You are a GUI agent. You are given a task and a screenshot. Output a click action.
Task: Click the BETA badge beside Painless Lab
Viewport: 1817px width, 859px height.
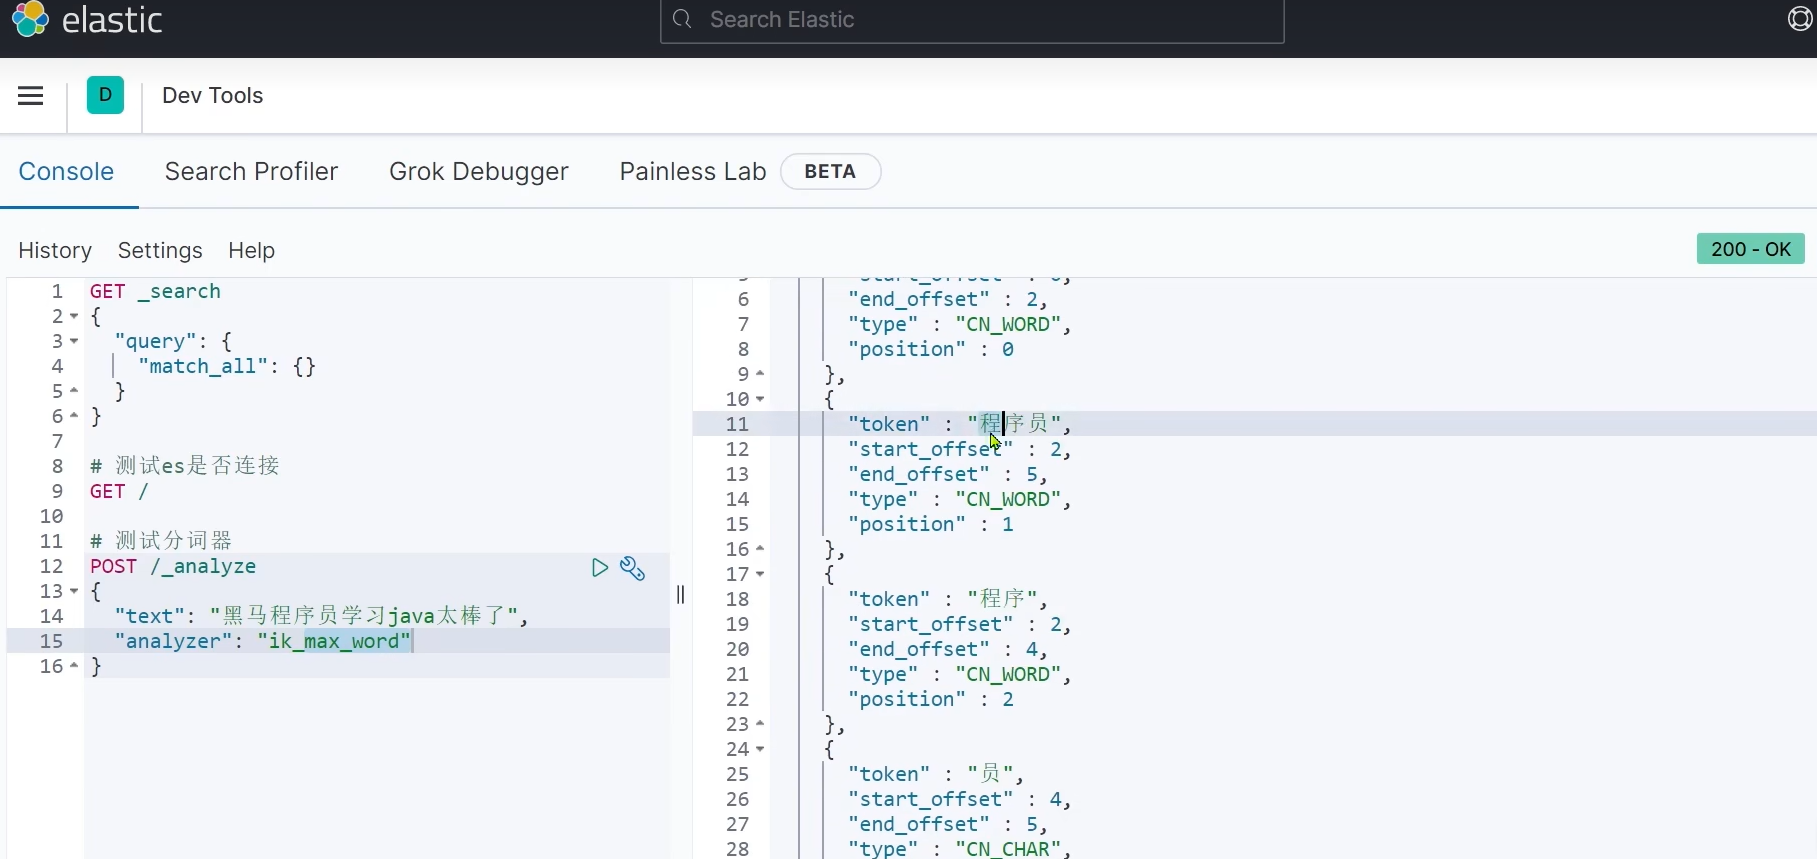[x=830, y=171]
